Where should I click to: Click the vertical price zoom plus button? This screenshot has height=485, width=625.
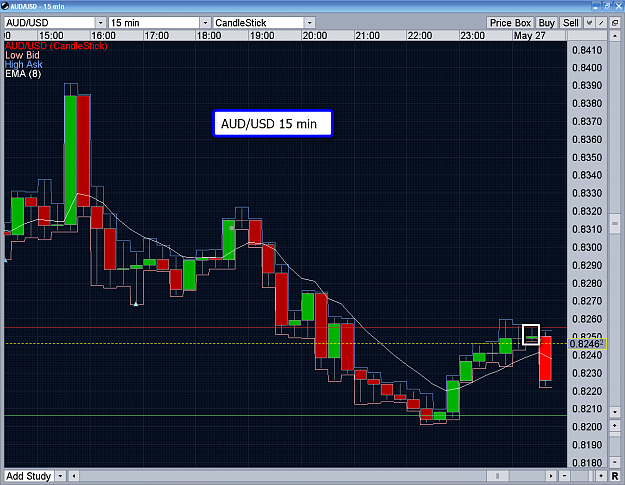[615, 425]
